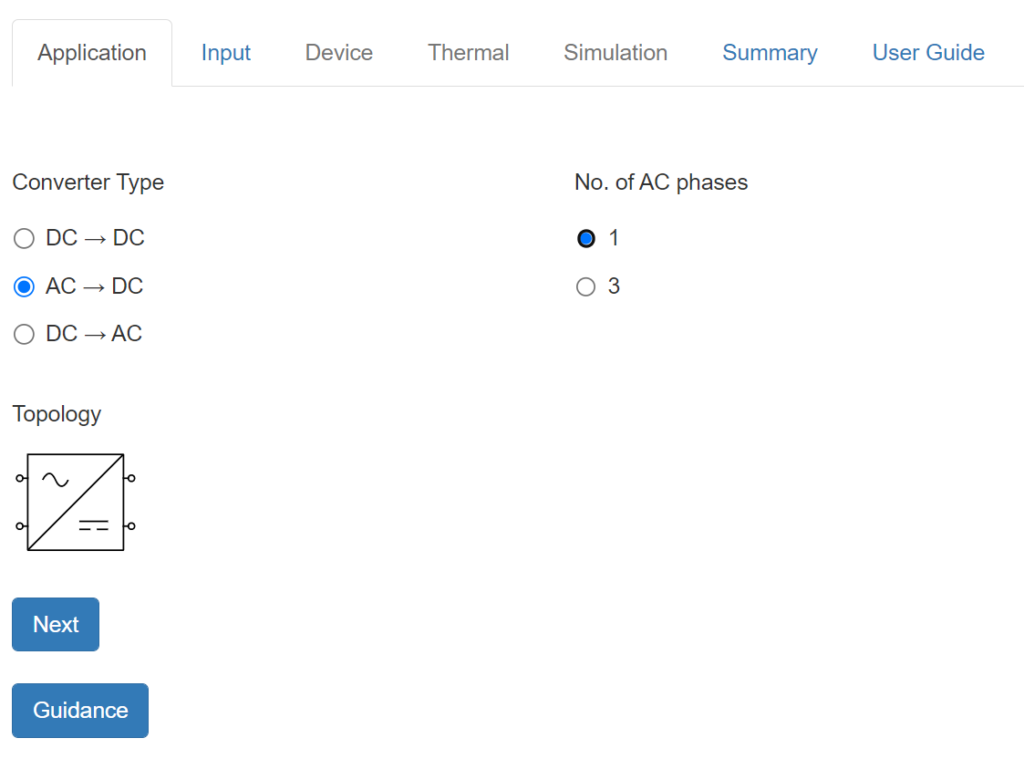
Task: View the Summary tab
Action: [770, 53]
